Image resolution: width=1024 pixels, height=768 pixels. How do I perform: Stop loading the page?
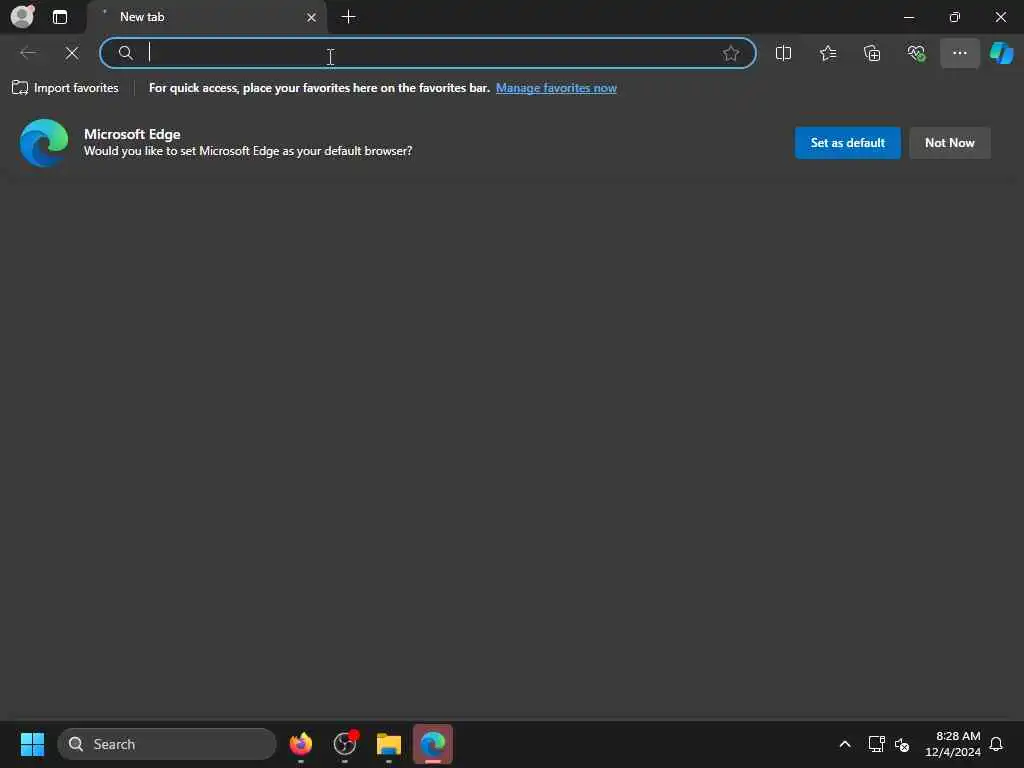click(x=72, y=53)
